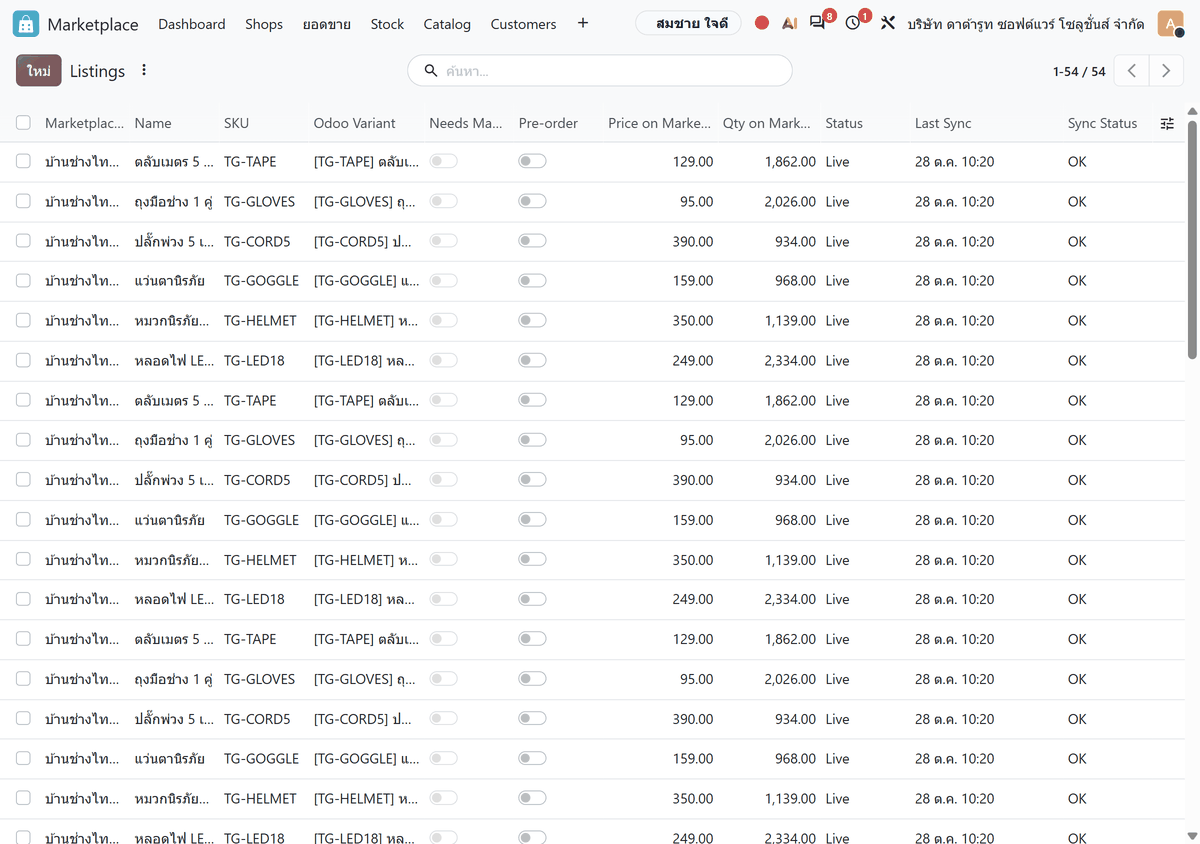Open the Shops menu
Viewport: 1200px width, 844px height.
click(x=264, y=24)
